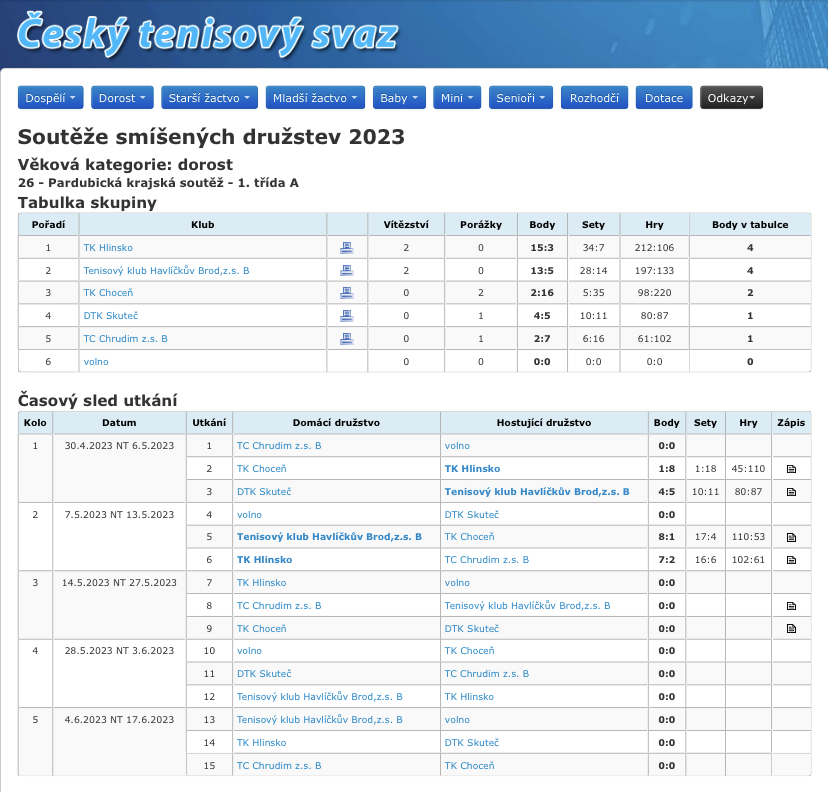Viewport: 828px width, 792px height.
Task: Open TK Choceň in standings table
Action: (108, 293)
